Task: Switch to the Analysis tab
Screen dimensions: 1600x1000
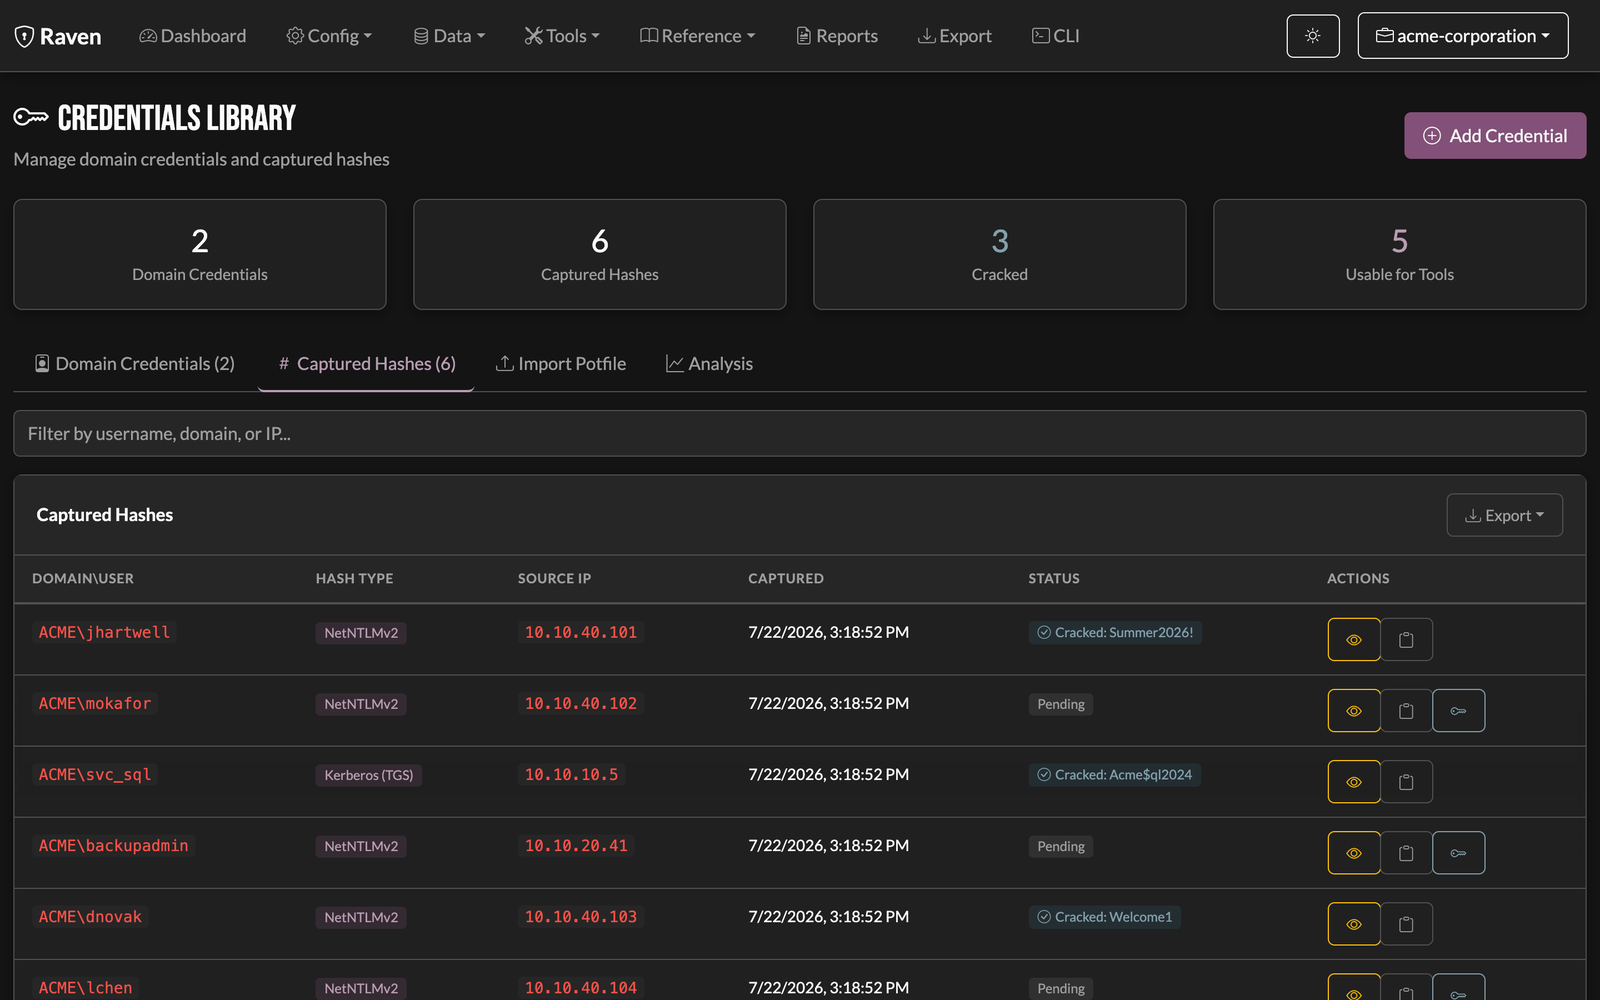Action: point(709,364)
